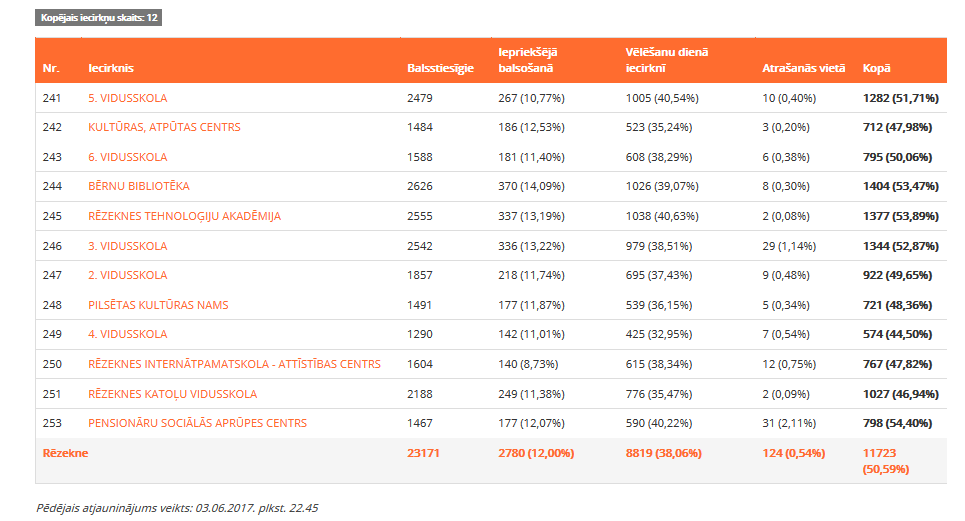
Task: Open RĒZEKNES INTERNĀTPAMATSKOLA - ATTĪSTĪBAS CENTRS link
Action: click(234, 364)
